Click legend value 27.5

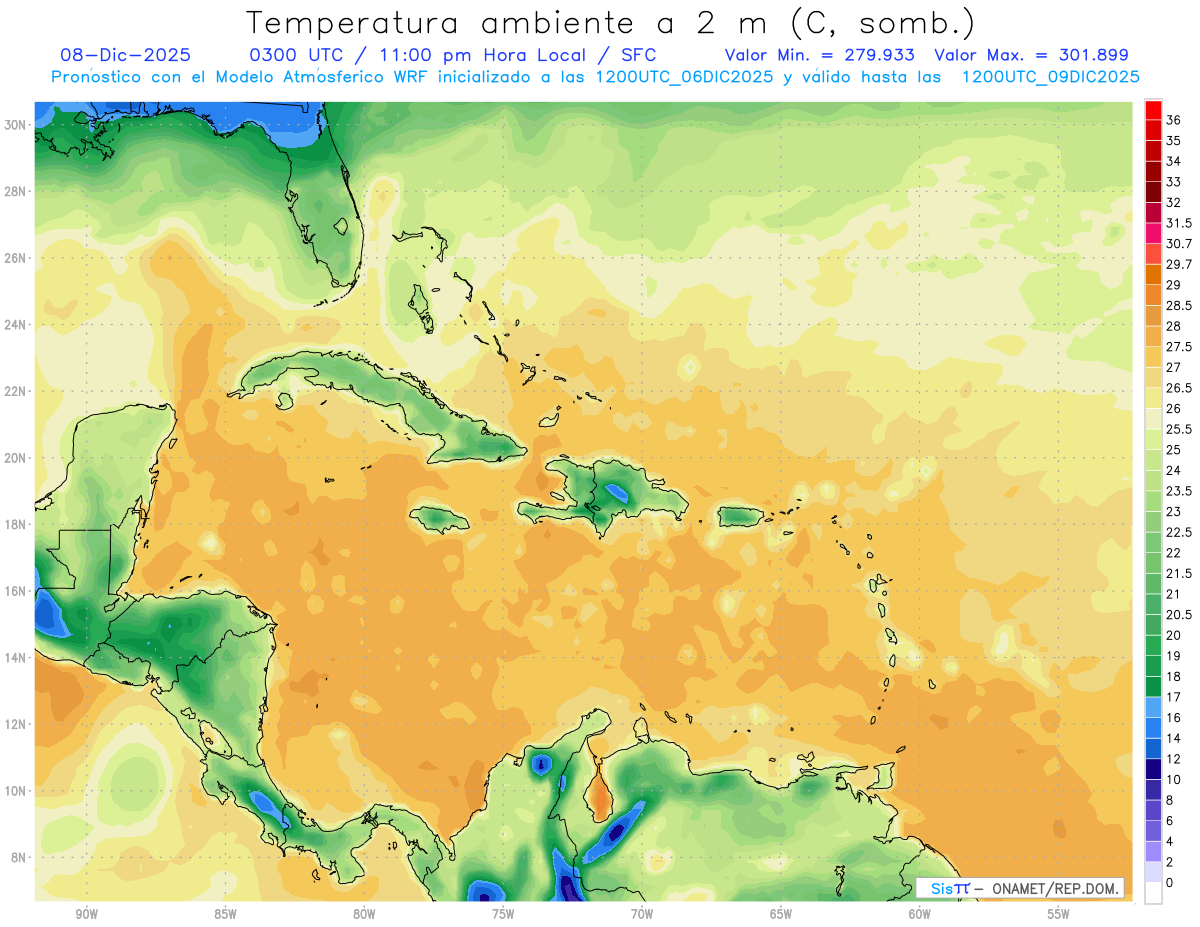click(x=1179, y=347)
